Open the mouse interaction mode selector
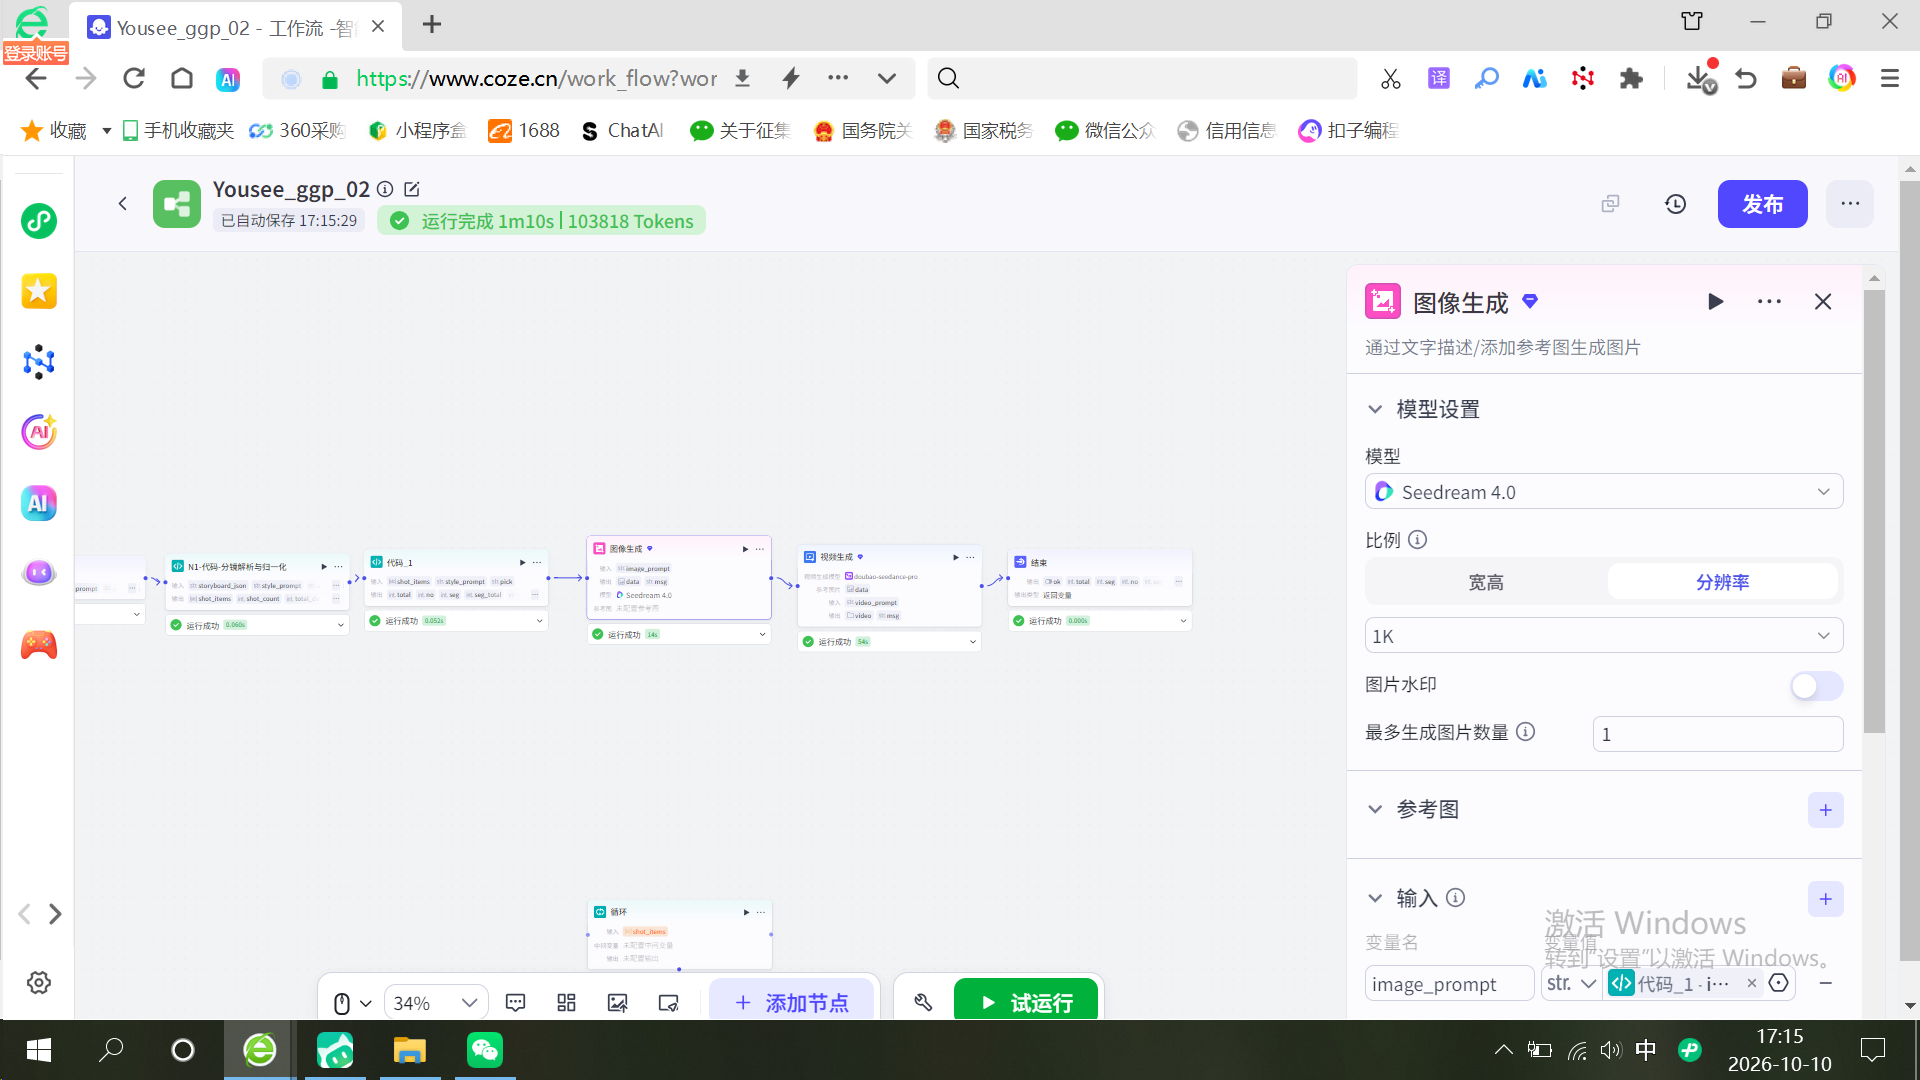This screenshot has height=1080, width=1920. pyautogui.click(x=351, y=1003)
